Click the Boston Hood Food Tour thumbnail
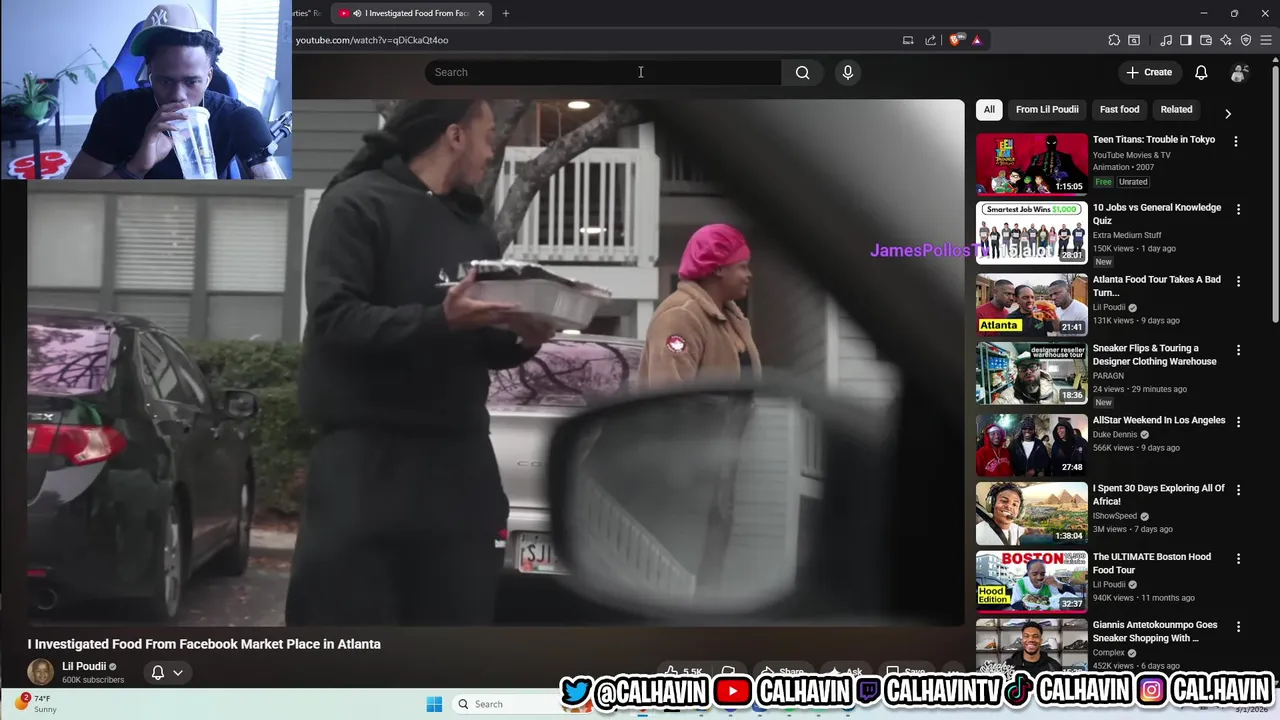This screenshot has height=720, width=1280. click(1031, 581)
